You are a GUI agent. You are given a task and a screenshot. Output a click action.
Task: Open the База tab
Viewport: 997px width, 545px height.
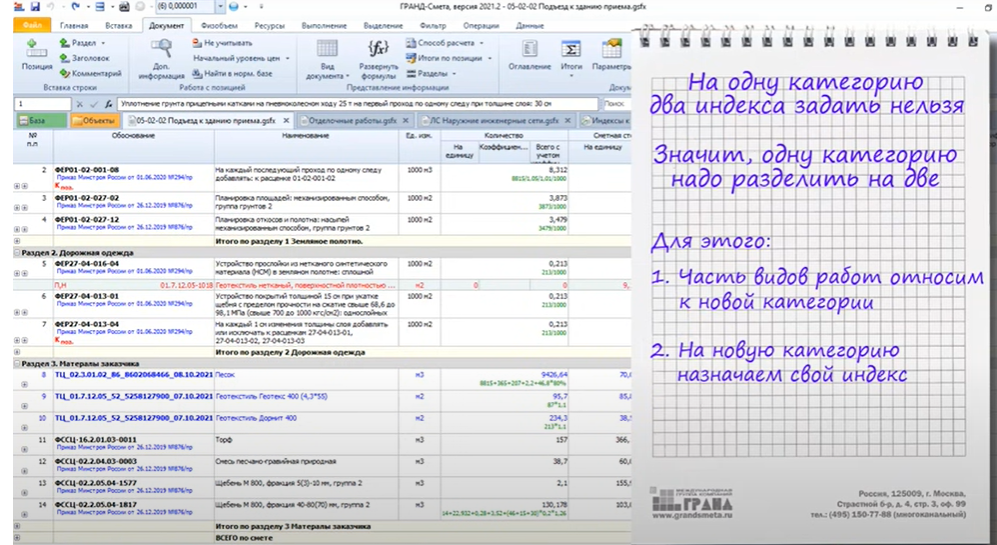click(x=40, y=120)
